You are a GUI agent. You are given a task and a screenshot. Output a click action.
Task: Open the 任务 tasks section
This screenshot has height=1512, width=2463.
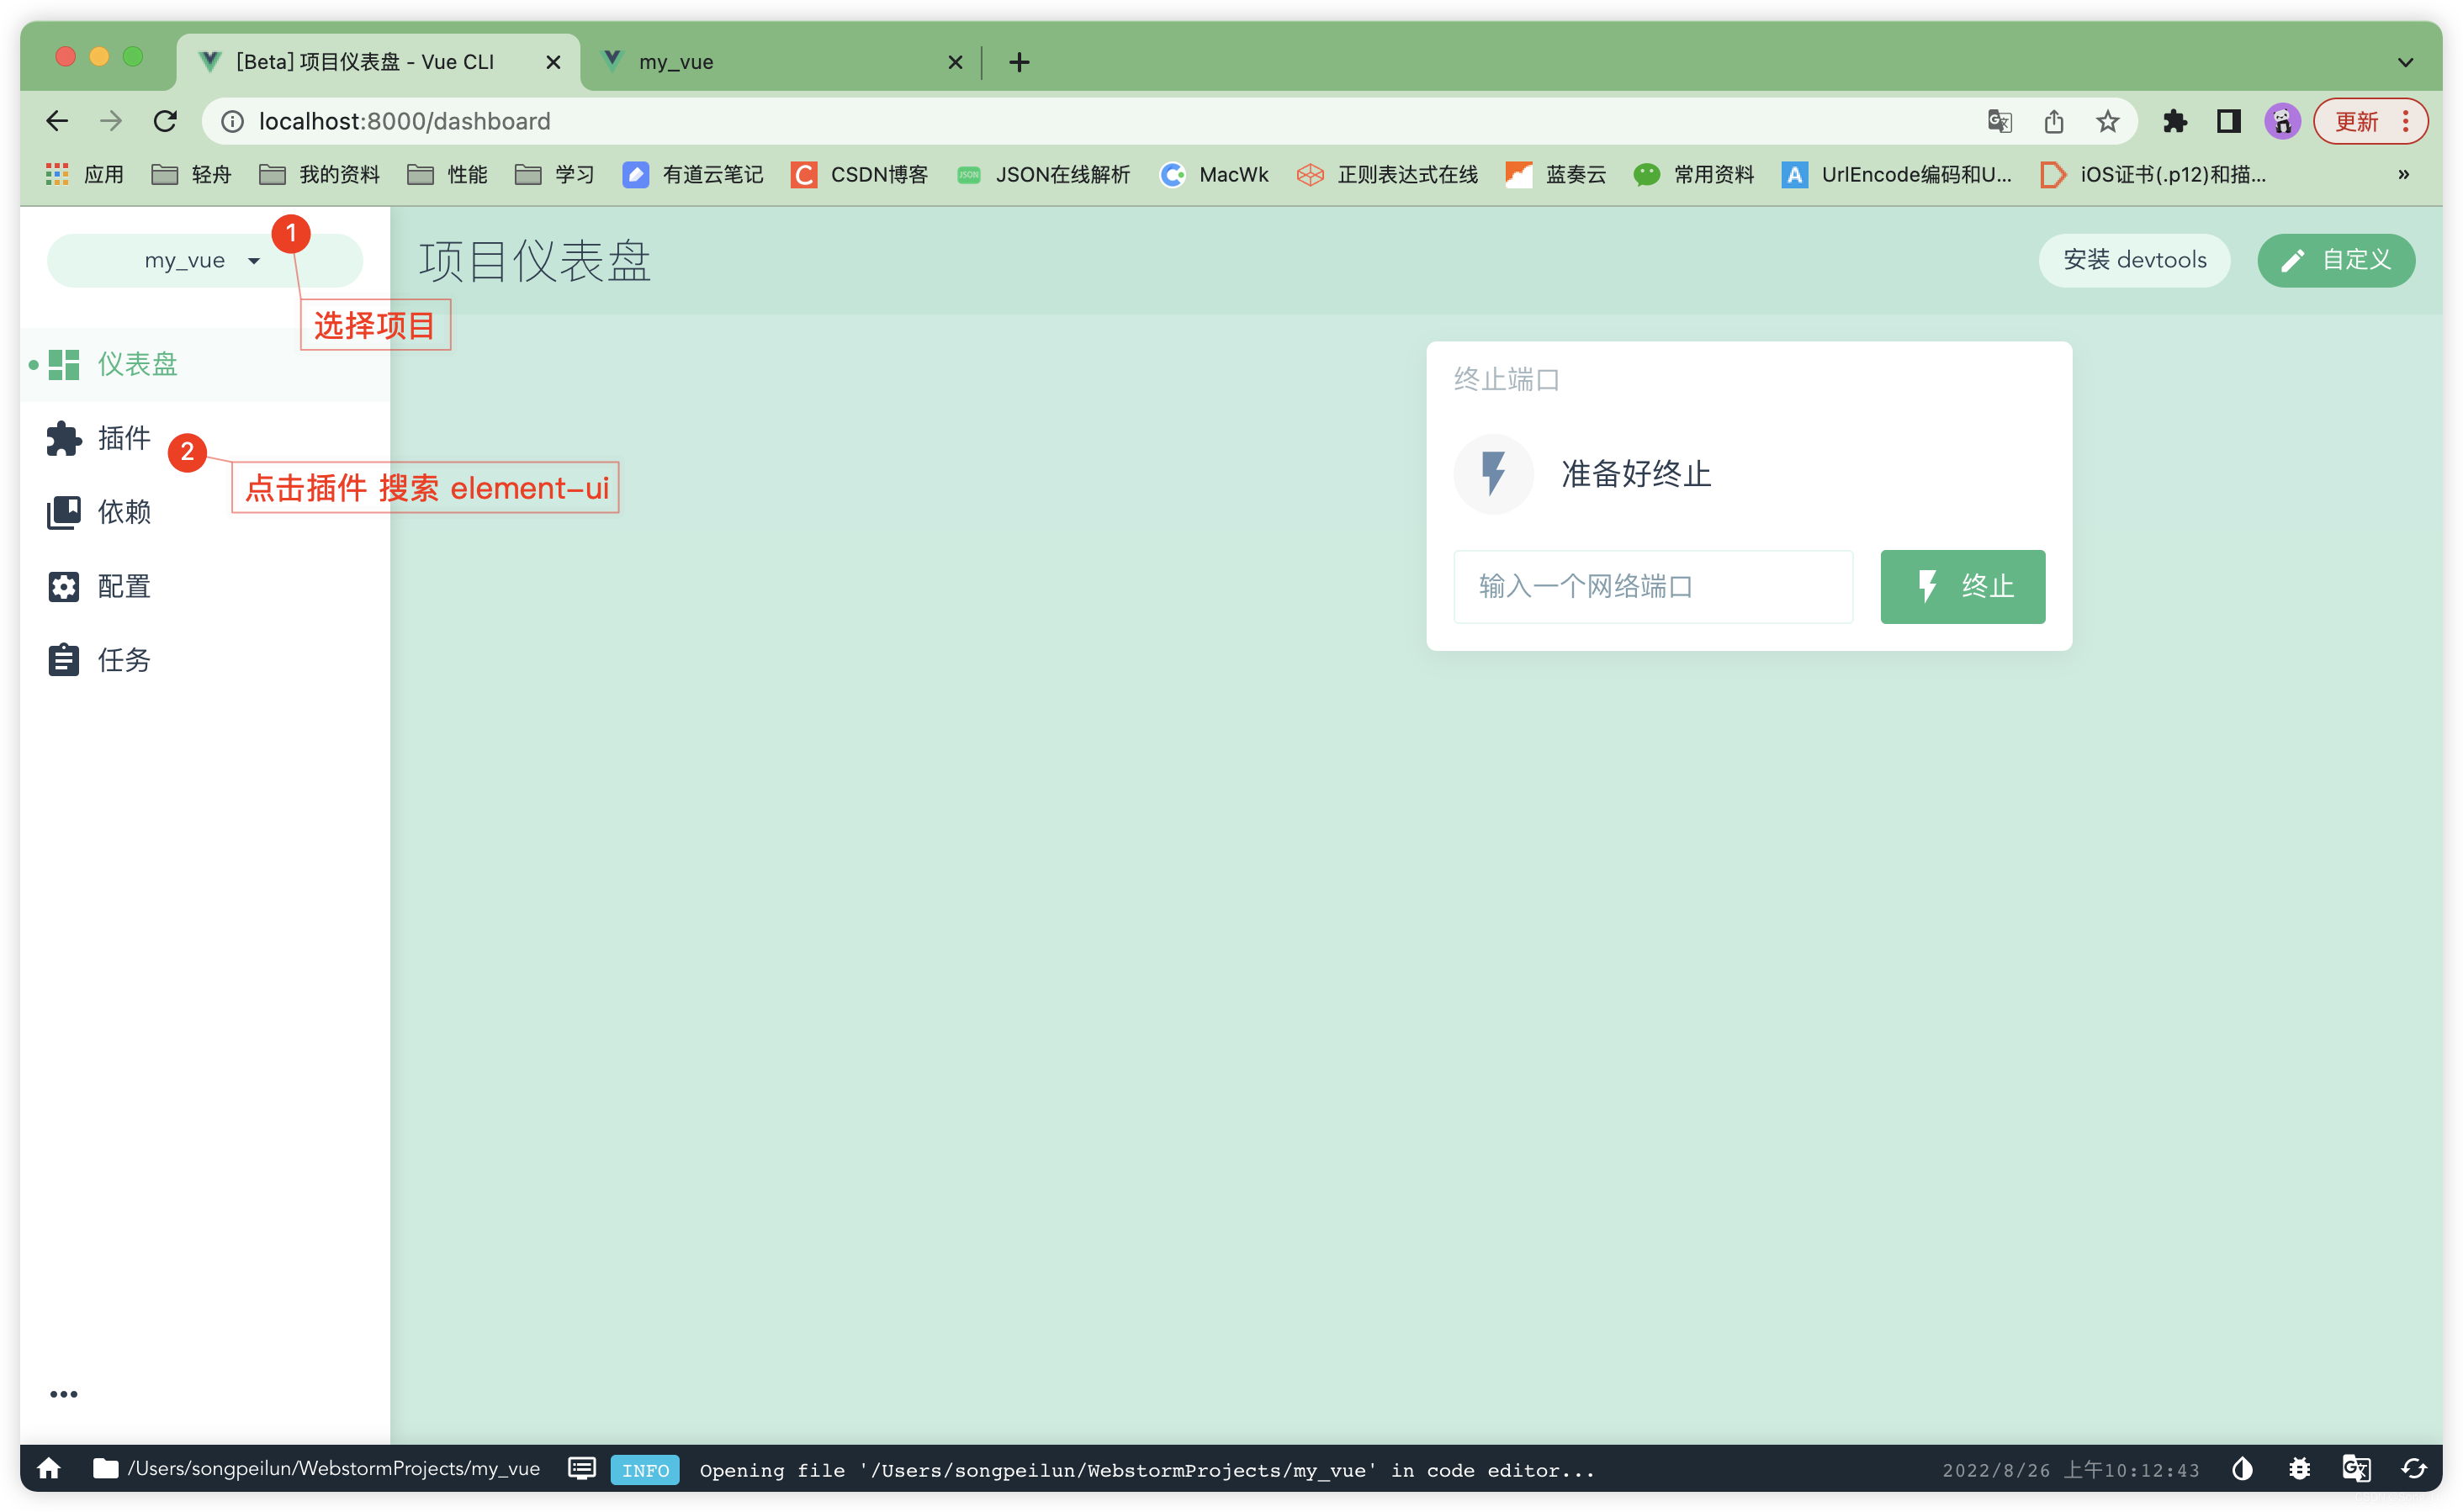123,660
